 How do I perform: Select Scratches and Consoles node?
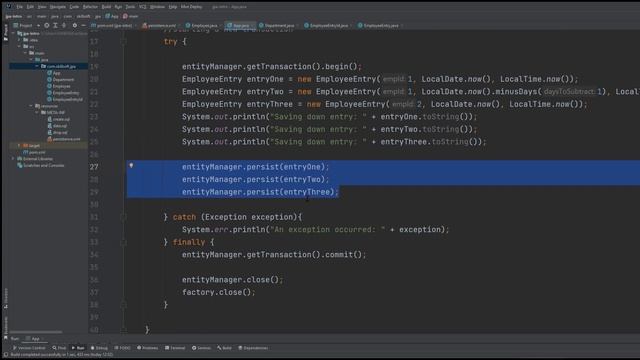tap(41, 165)
